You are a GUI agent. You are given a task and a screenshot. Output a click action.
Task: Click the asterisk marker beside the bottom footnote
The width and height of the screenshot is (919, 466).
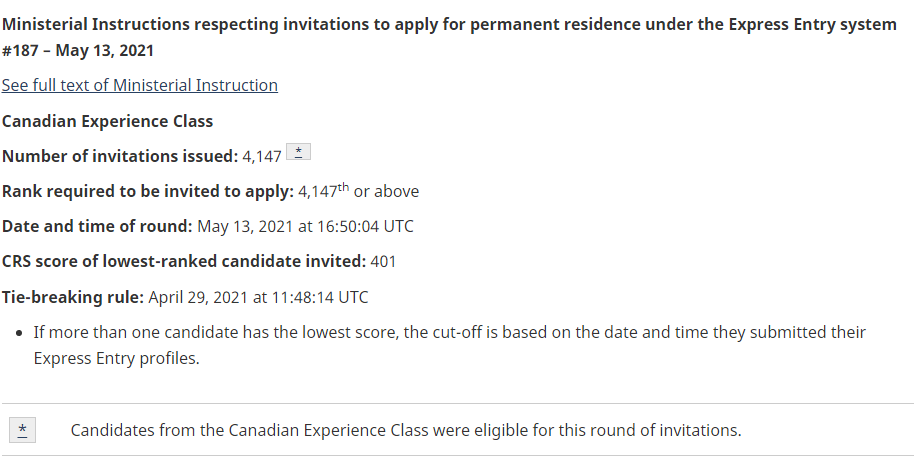click(x=22, y=430)
